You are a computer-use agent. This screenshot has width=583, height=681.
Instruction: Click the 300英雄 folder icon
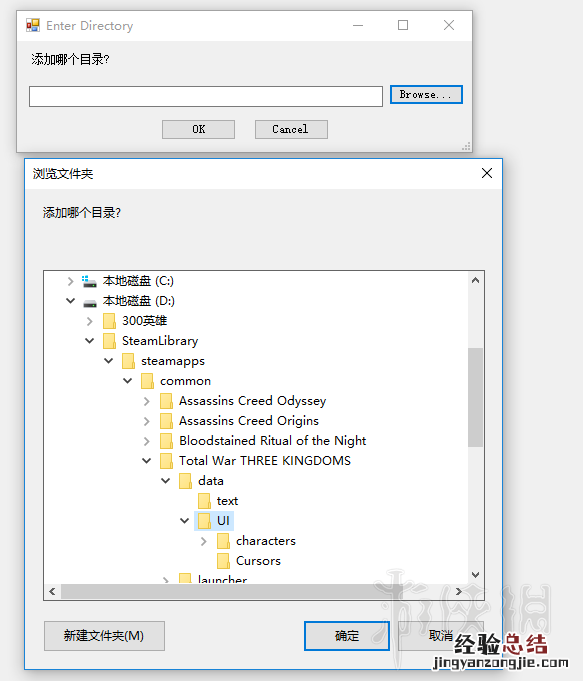coord(109,321)
